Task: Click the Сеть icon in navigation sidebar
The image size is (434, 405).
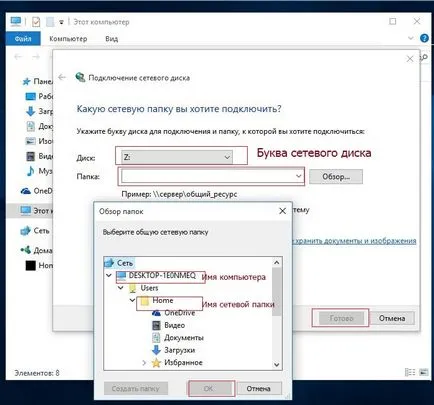Action: [26, 231]
